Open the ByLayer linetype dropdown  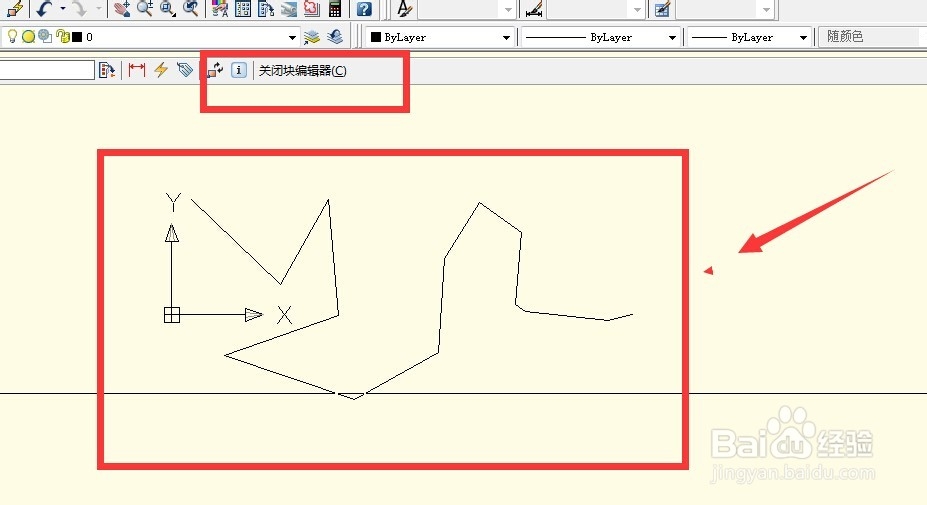click(672, 37)
